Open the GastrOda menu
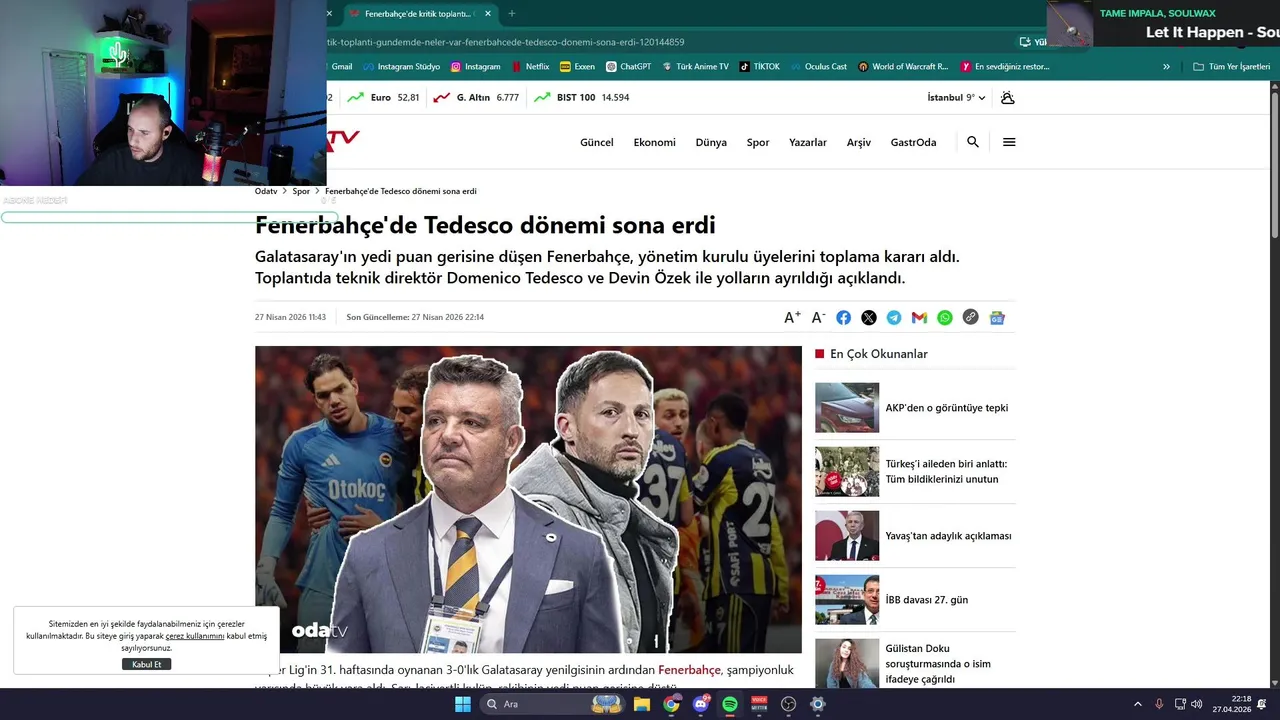The height and width of the screenshot is (720, 1280). (913, 142)
